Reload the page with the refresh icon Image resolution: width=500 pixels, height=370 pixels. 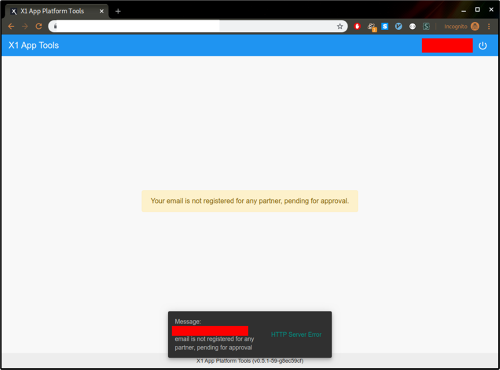coord(39,26)
